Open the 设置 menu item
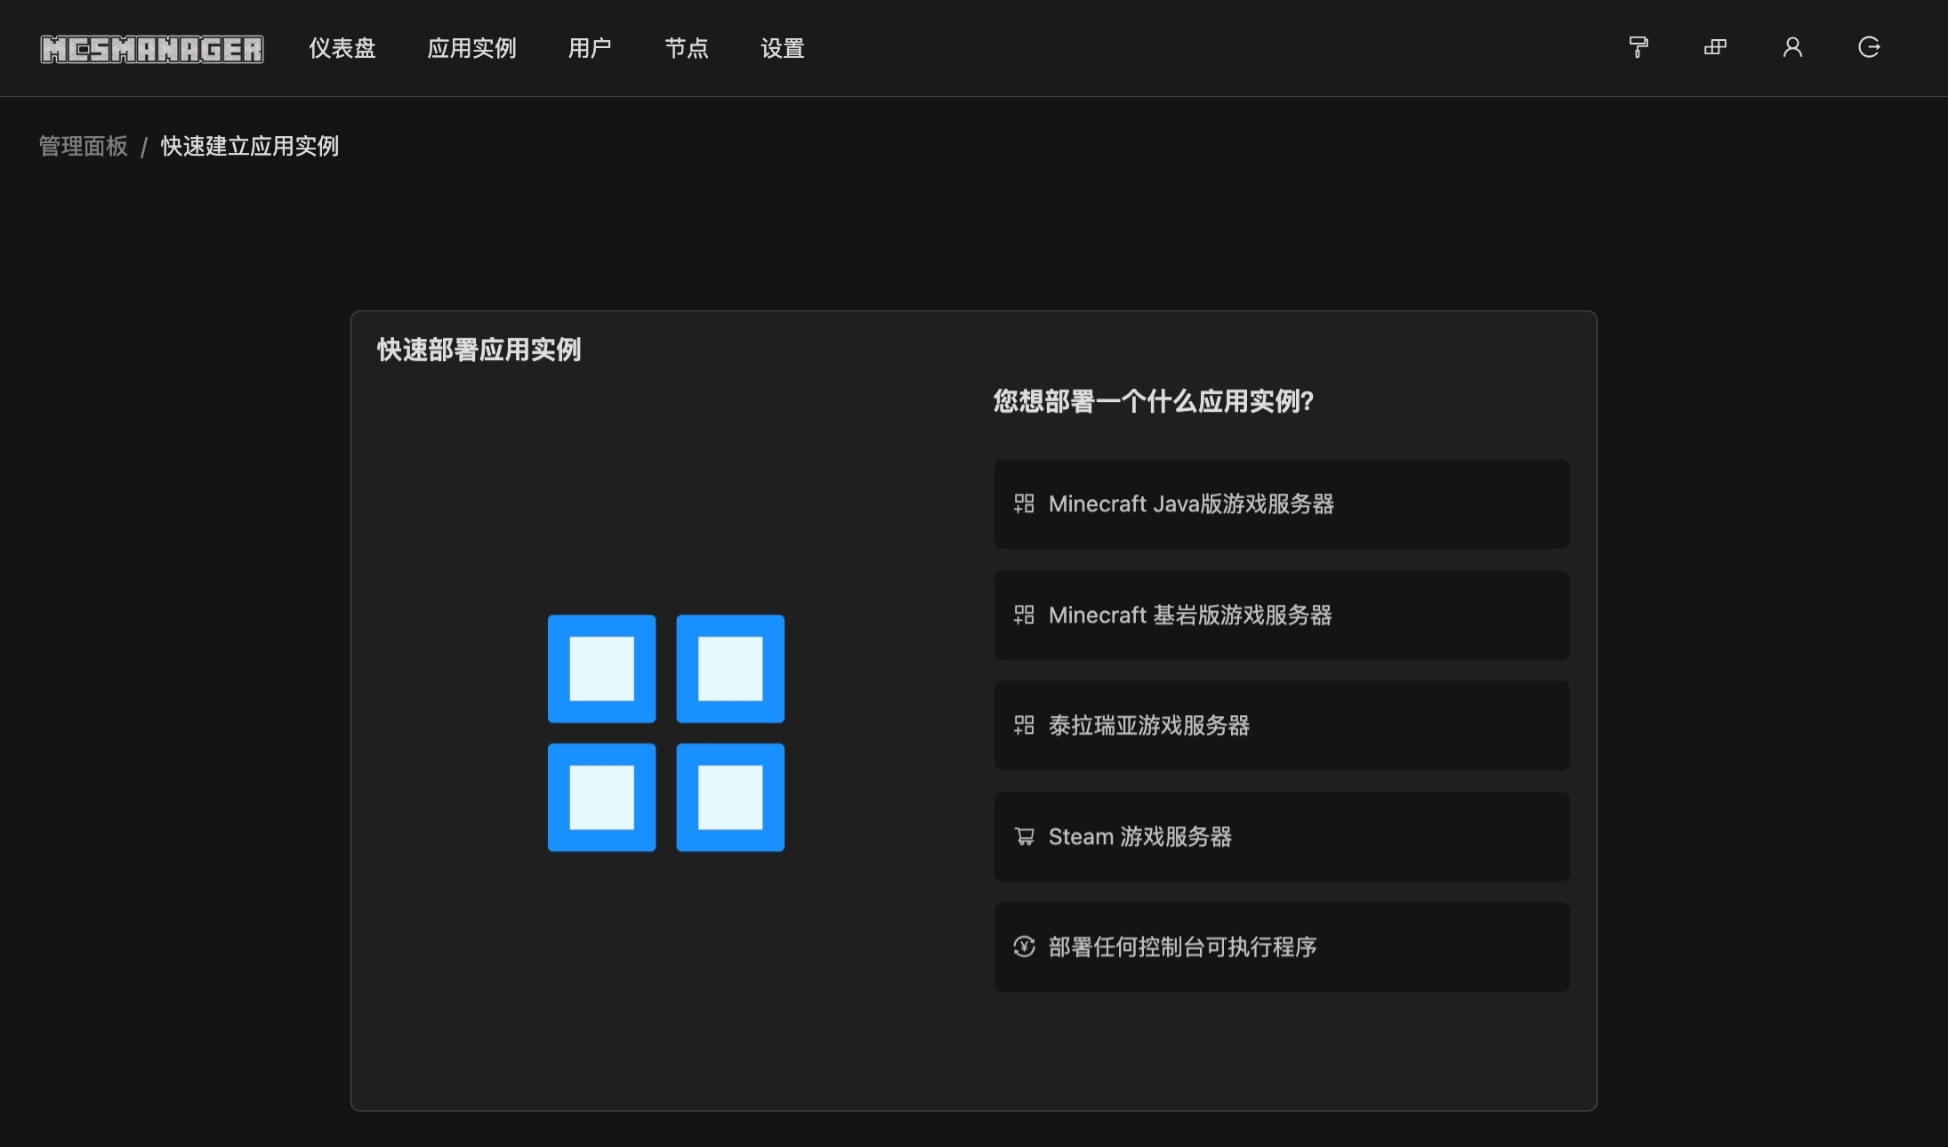The width and height of the screenshot is (1948, 1147). click(x=781, y=49)
